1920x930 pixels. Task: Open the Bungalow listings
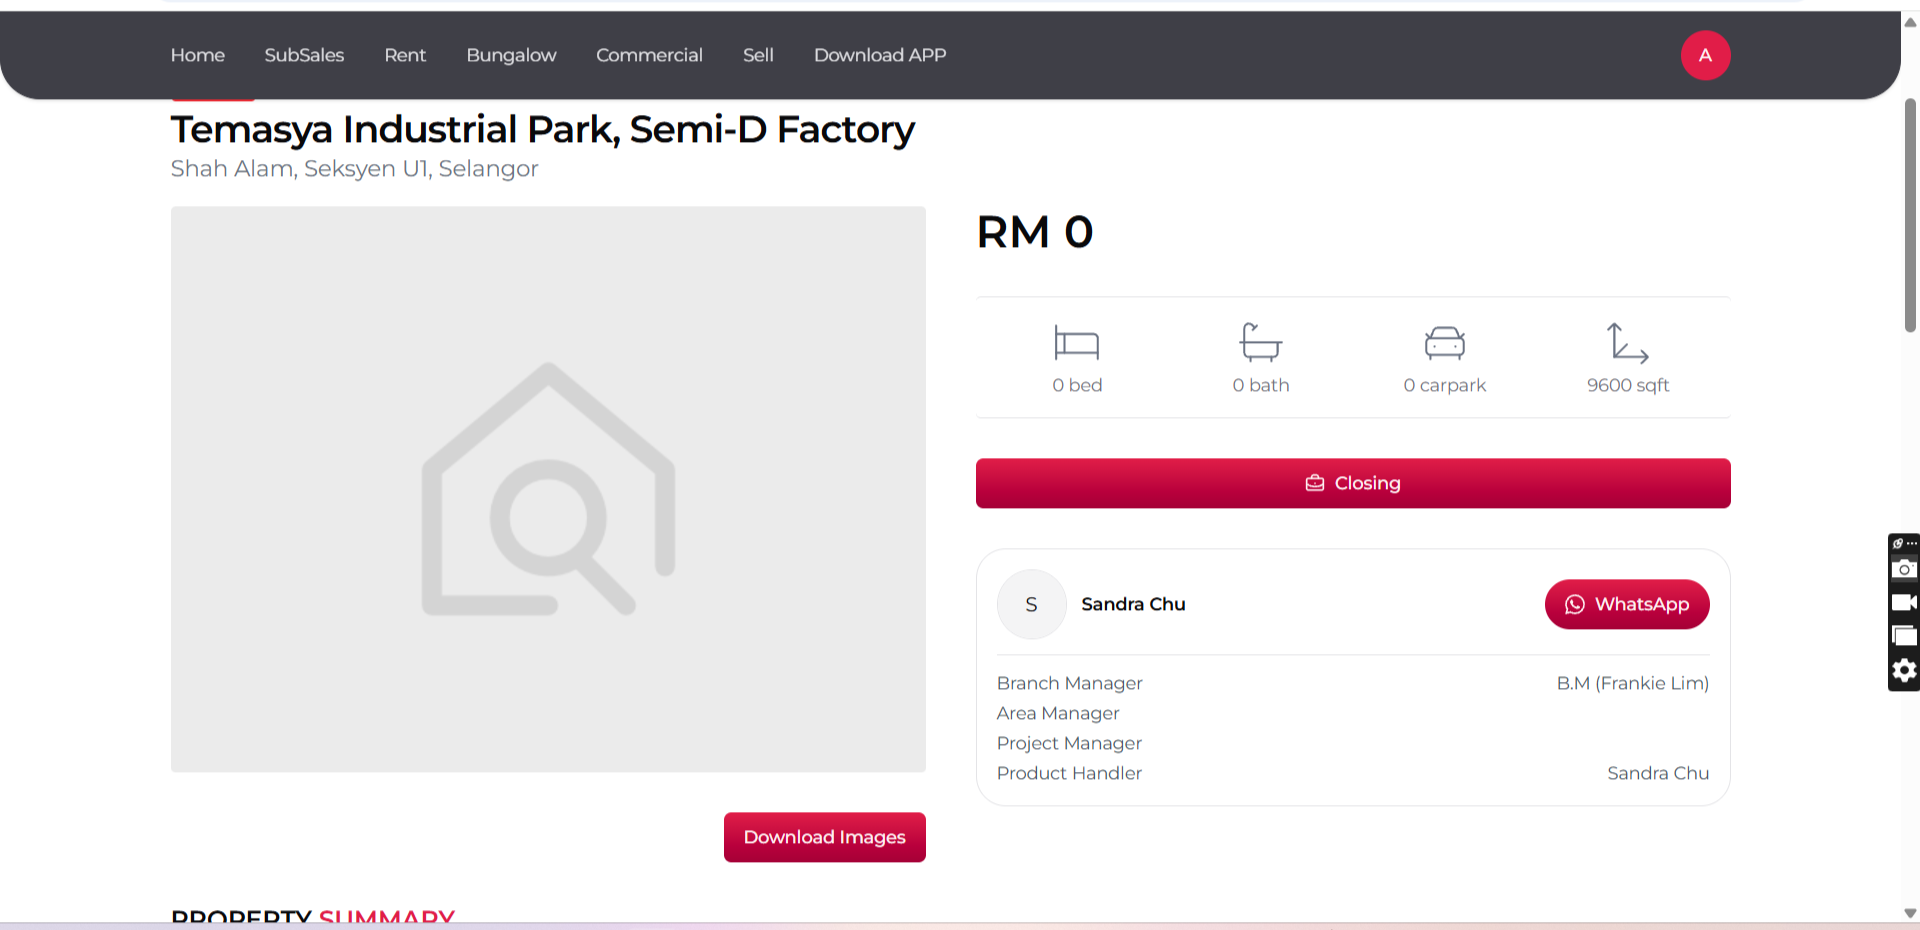pyautogui.click(x=511, y=55)
